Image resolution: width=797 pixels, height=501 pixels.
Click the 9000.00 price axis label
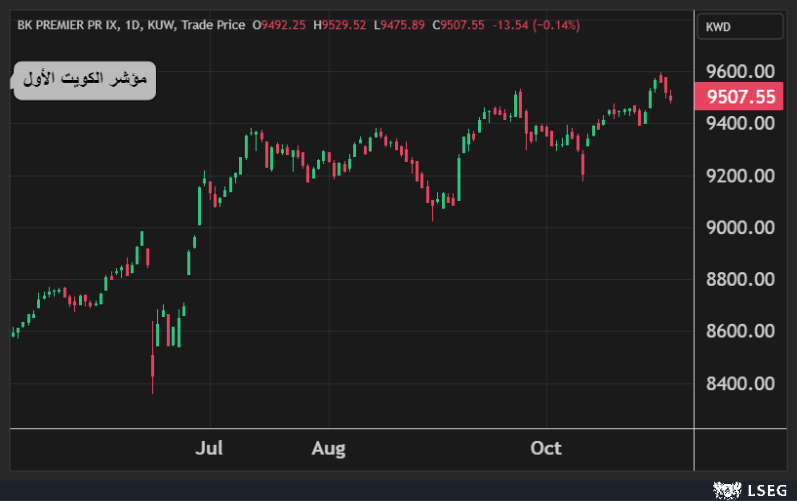coord(739,227)
